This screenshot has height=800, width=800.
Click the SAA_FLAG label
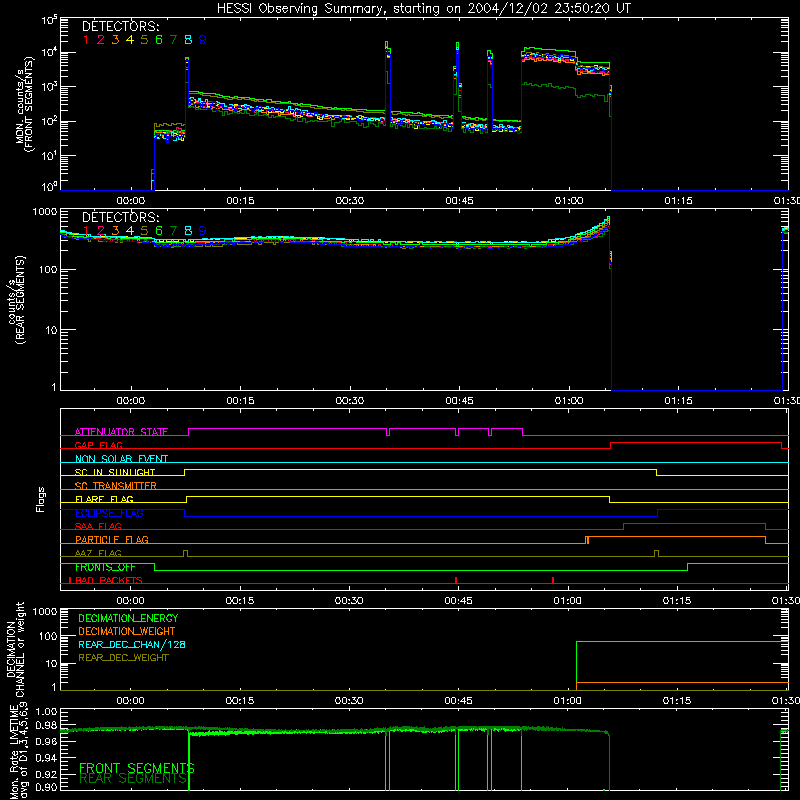(x=98, y=527)
